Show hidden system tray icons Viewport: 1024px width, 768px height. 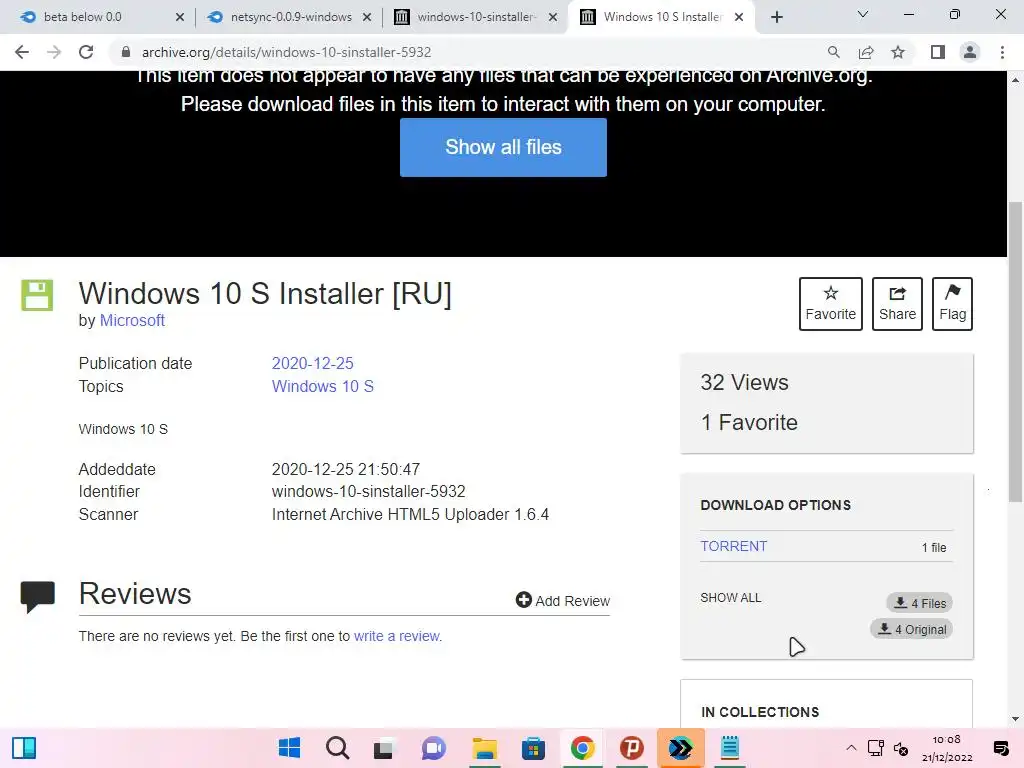tap(851, 748)
